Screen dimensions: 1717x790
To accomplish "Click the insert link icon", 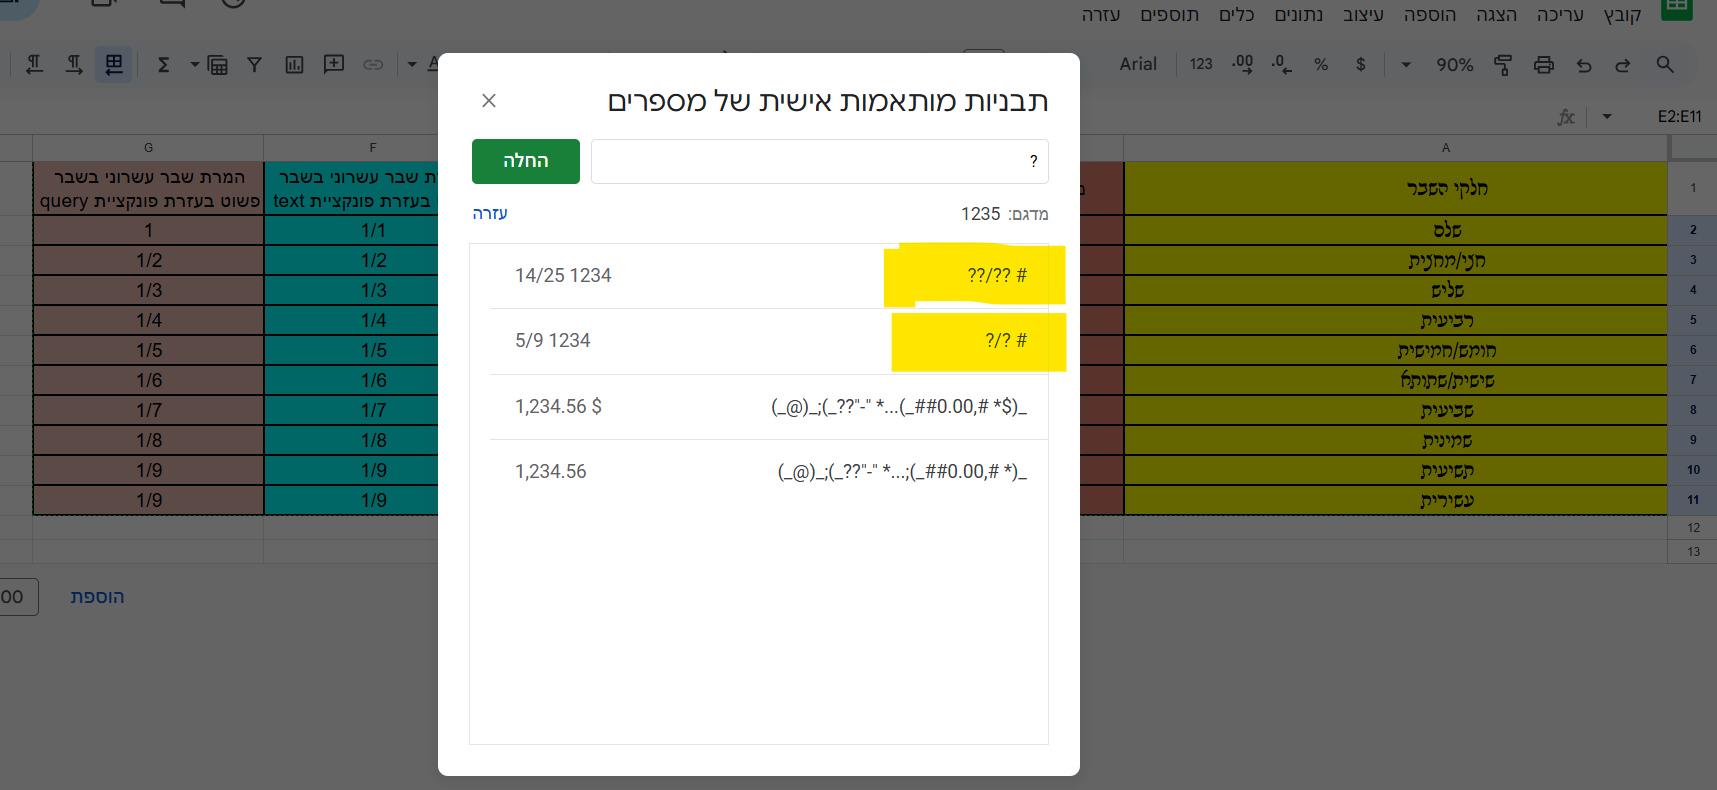I will (373, 65).
